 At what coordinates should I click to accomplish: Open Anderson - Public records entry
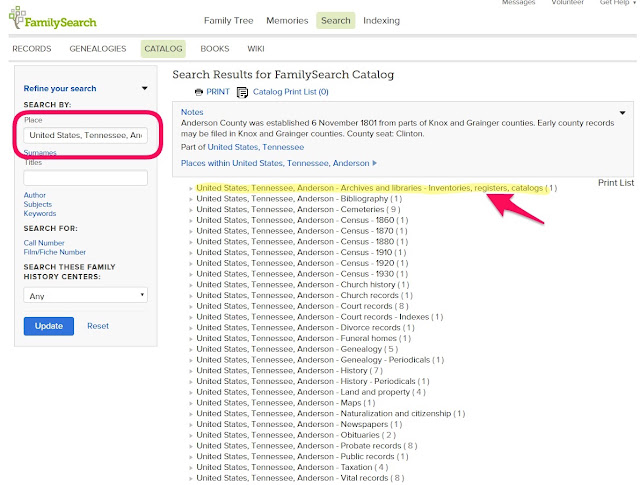click(x=302, y=456)
